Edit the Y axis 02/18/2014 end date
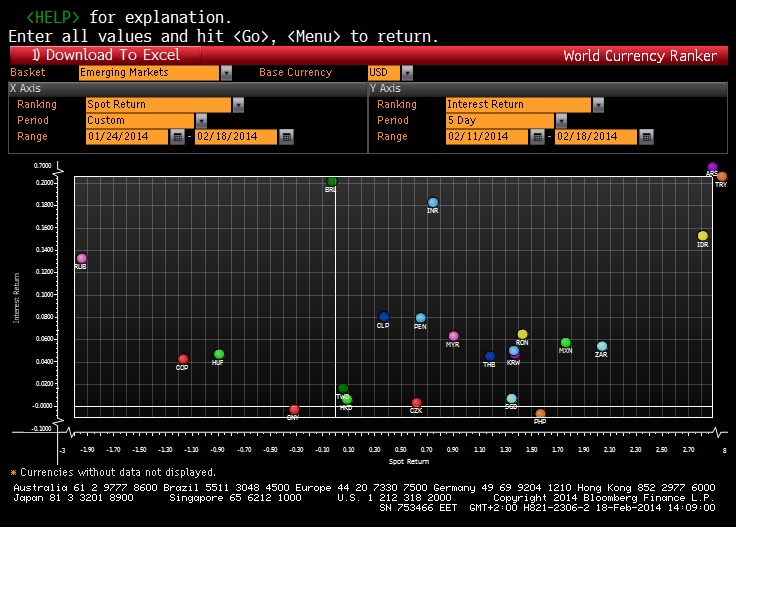 pyautogui.click(x=596, y=137)
